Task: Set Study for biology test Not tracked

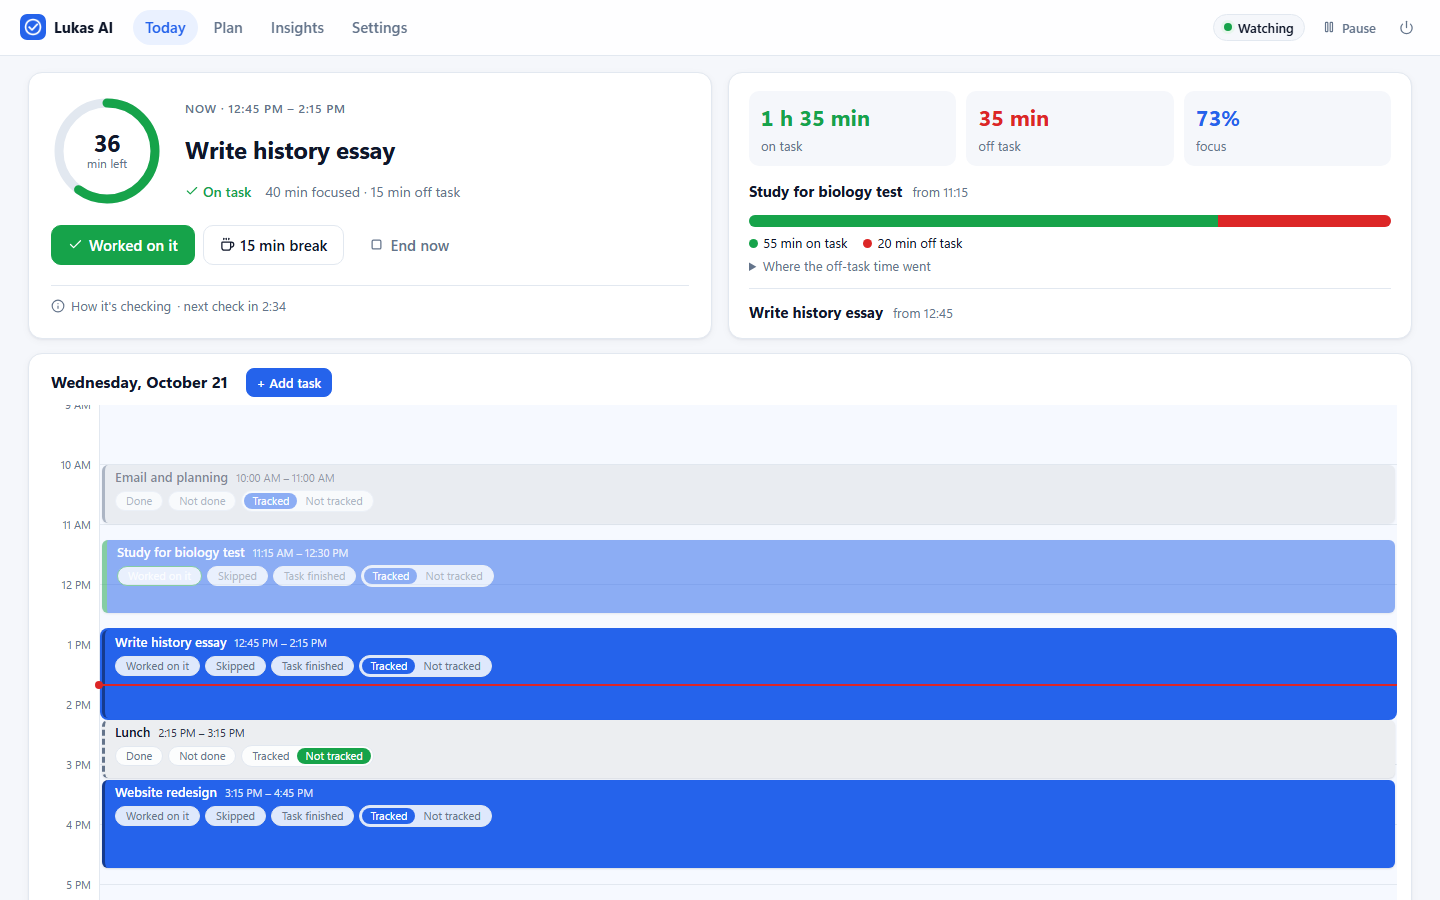Action: 454,576
